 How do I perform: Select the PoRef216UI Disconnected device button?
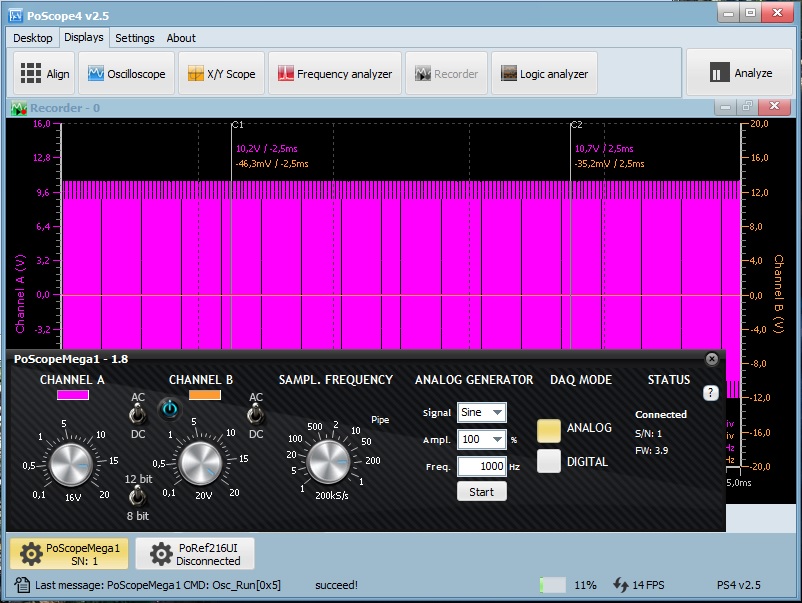pyautogui.click(x=195, y=554)
